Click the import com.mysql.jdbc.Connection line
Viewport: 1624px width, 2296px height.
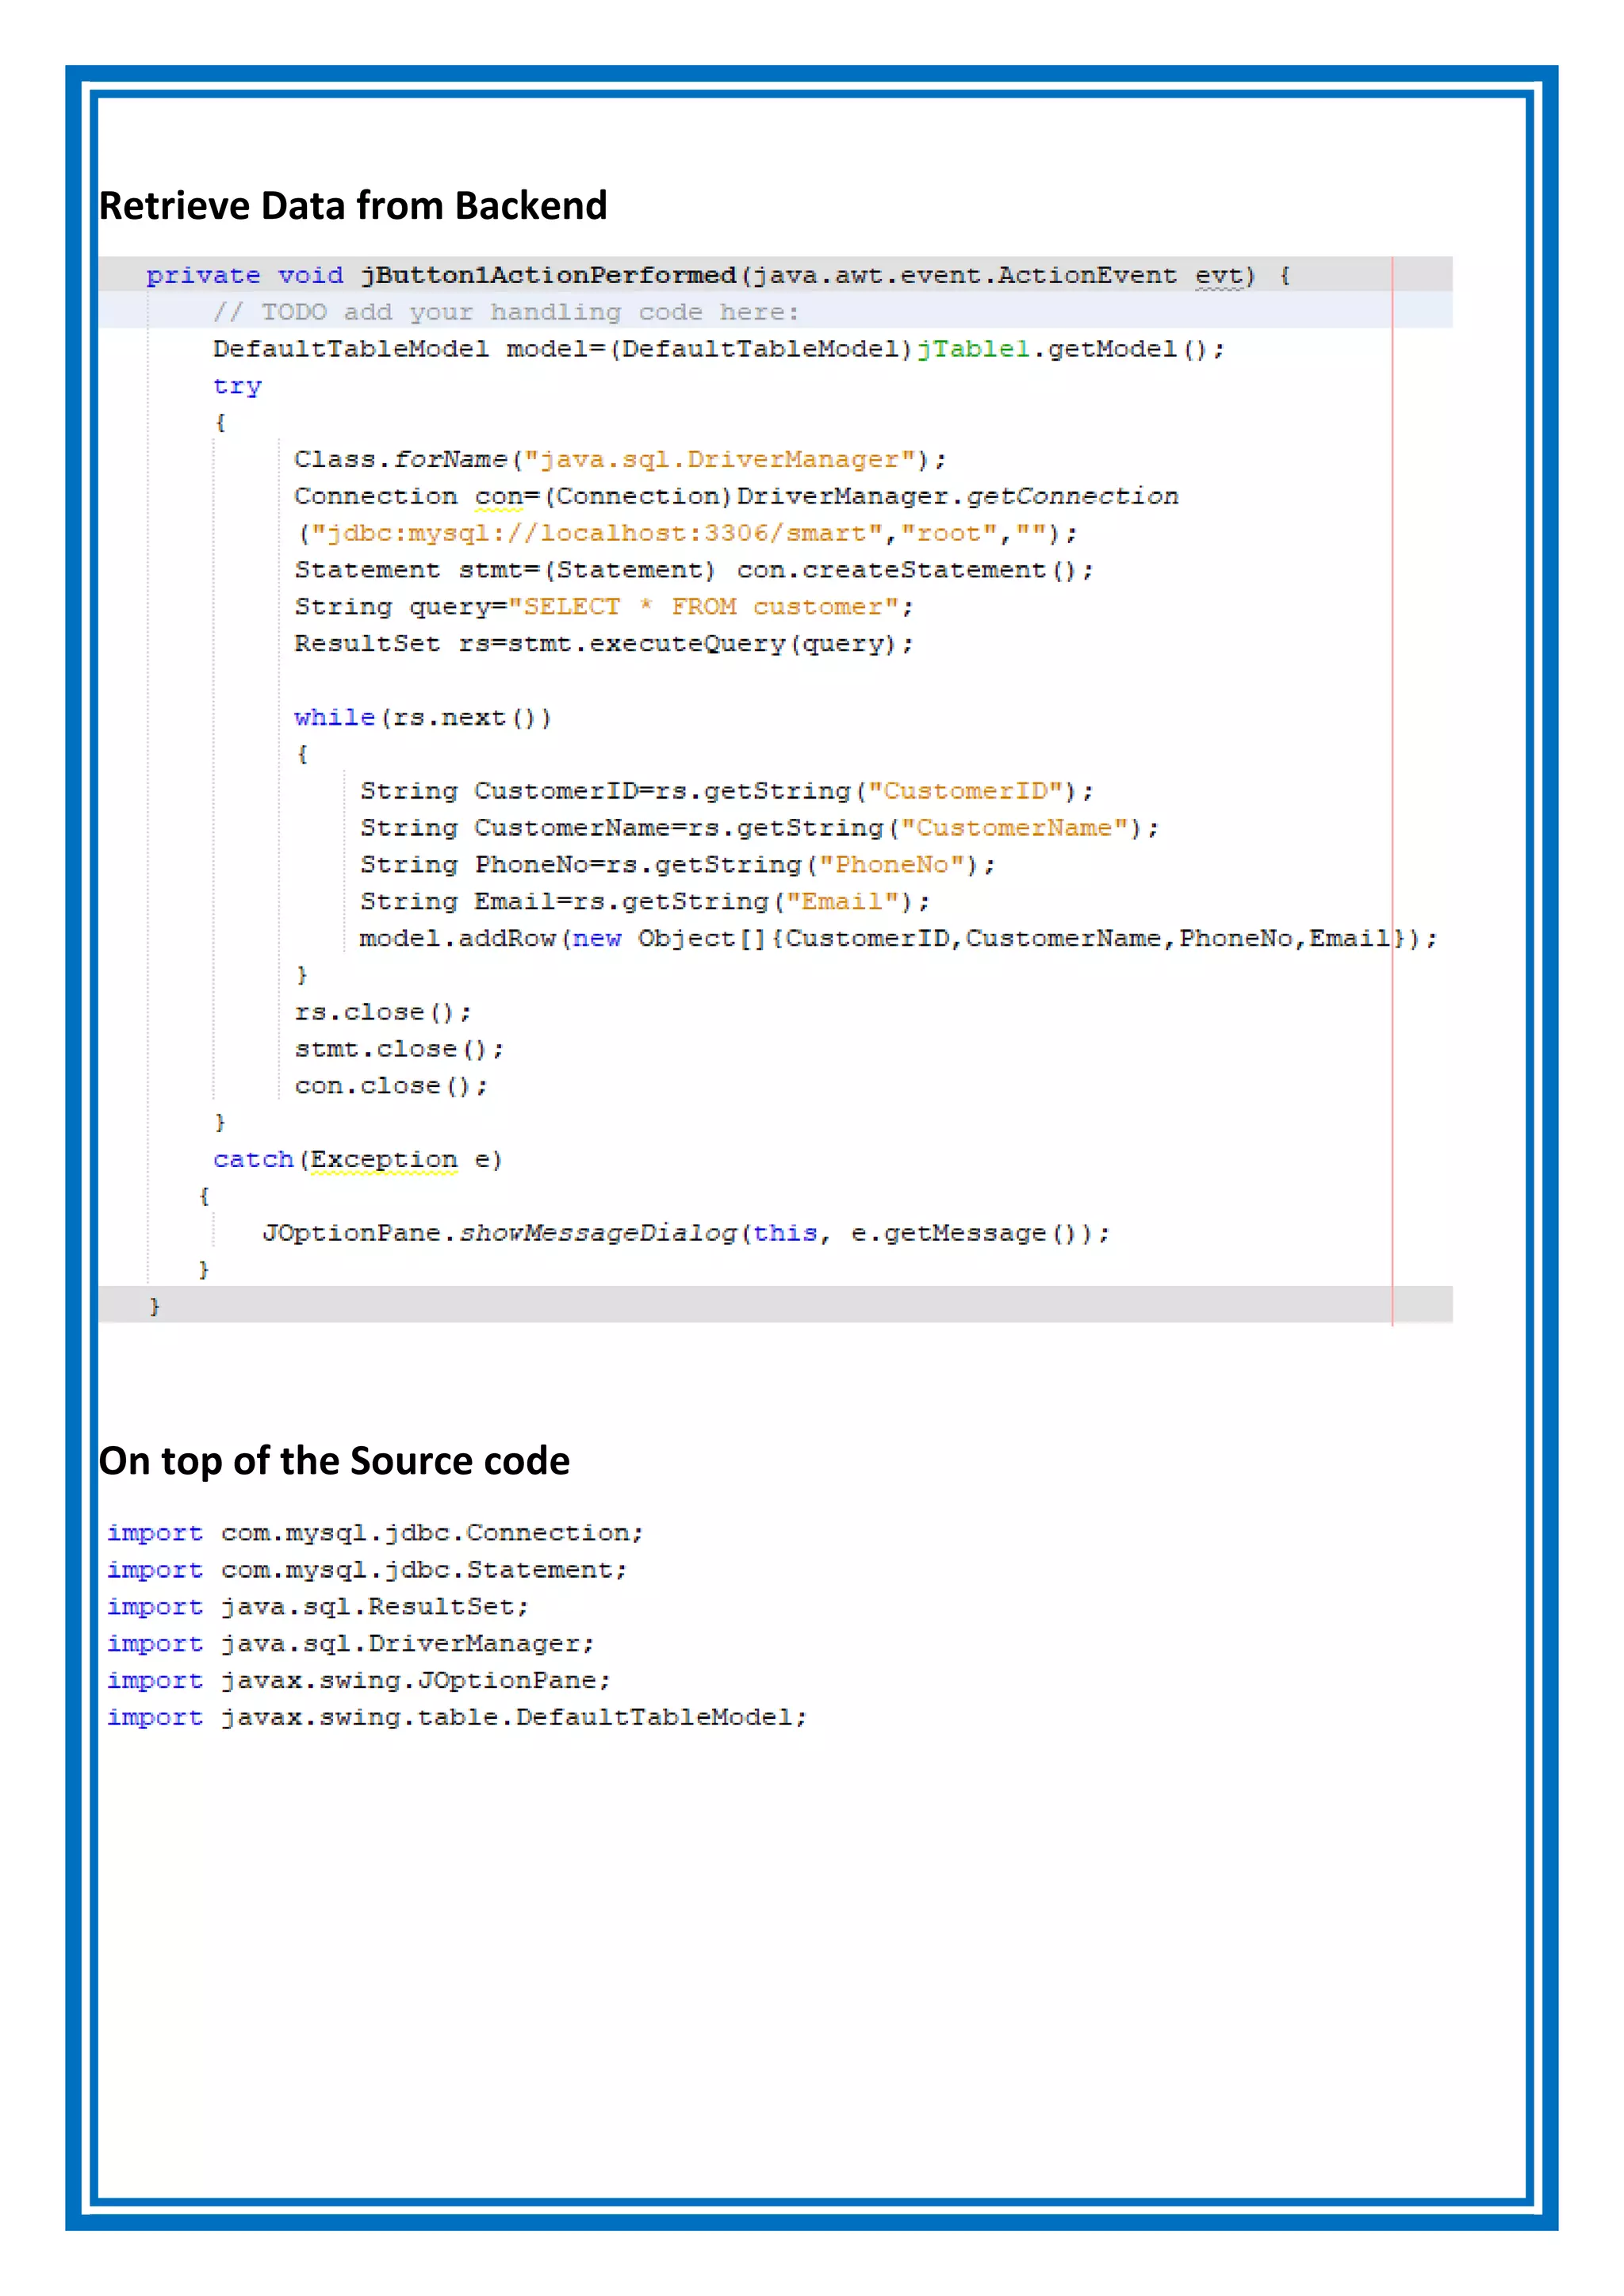(375, 1533)
